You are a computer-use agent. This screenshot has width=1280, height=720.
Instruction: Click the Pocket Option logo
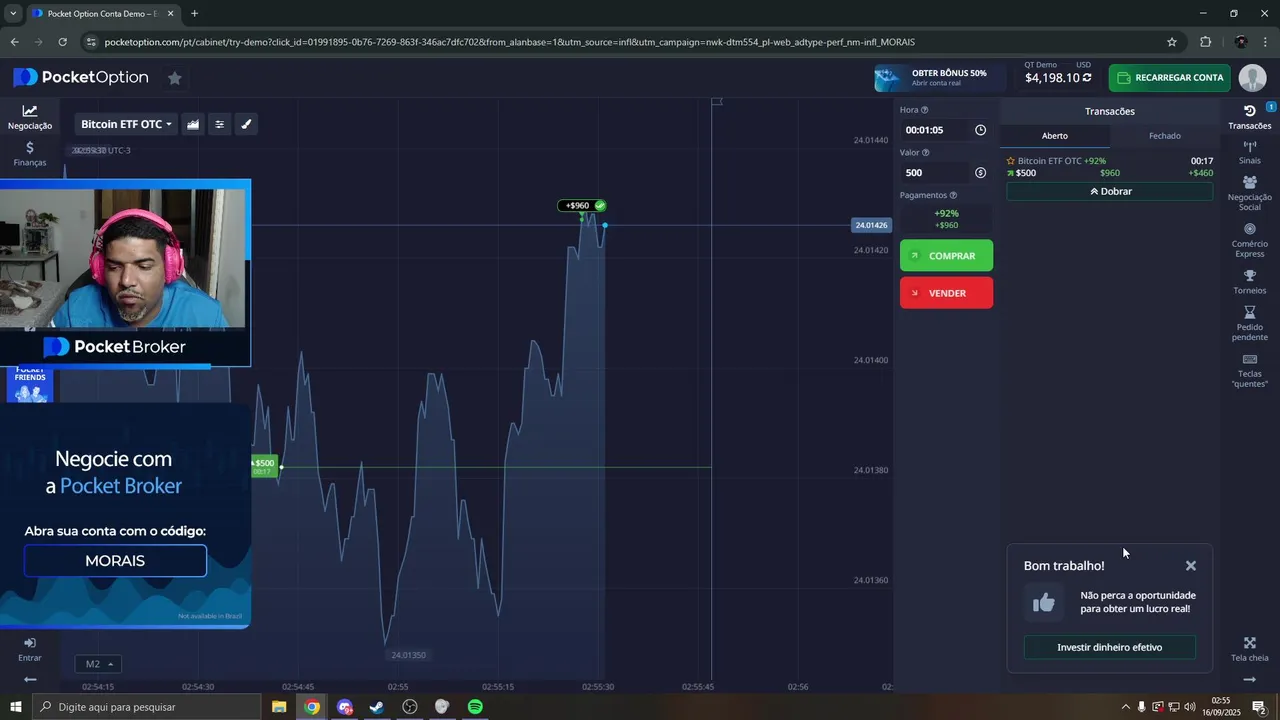81,78
